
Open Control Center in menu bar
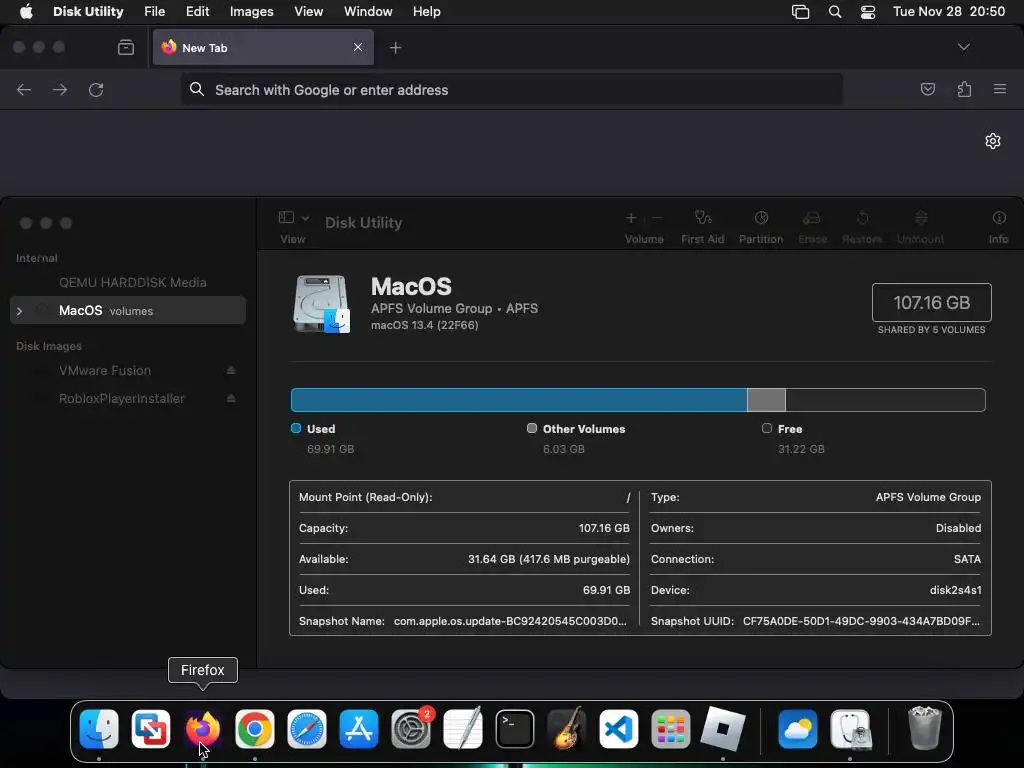tap(868, 12)
